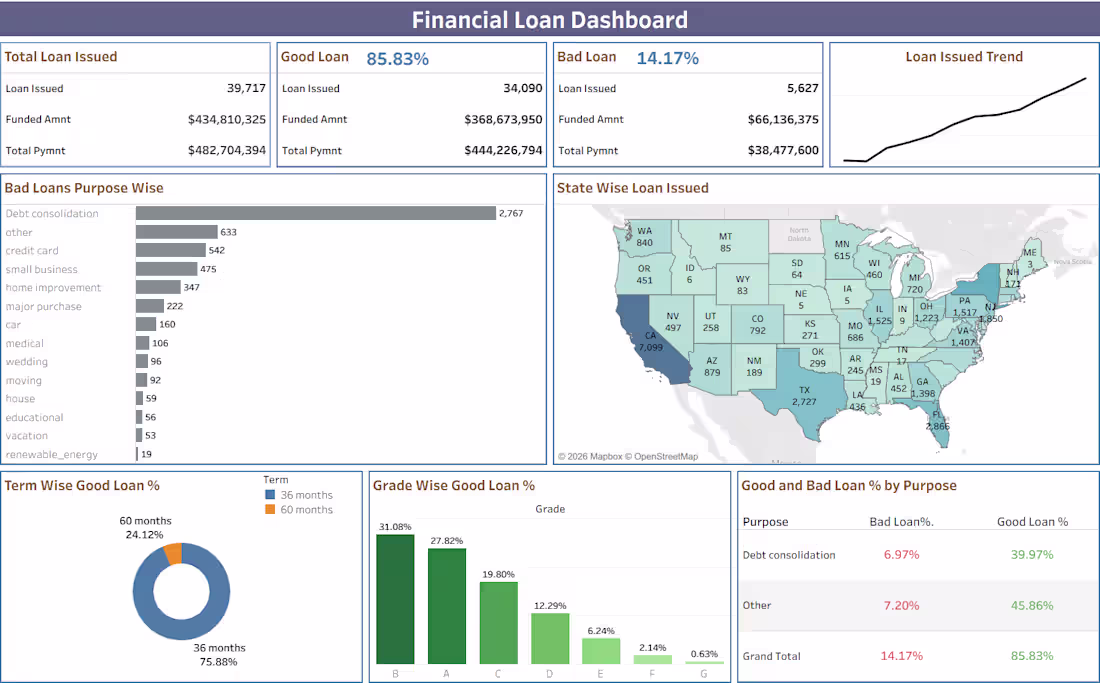Click Georgia (GA 1,398) on the map
The image size is (1100, 683).
click(x=923, y=387)
